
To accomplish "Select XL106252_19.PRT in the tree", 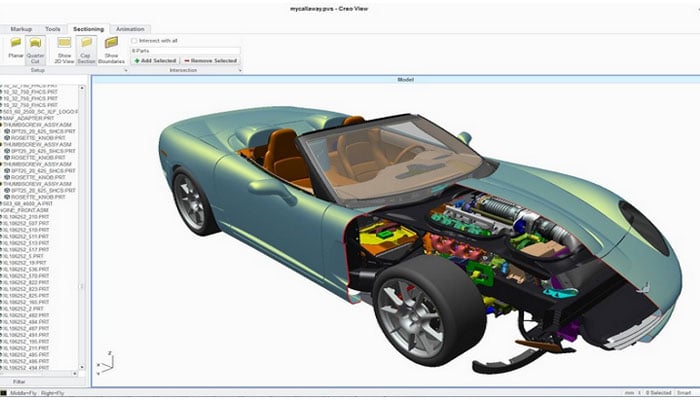I will (25, 263).
